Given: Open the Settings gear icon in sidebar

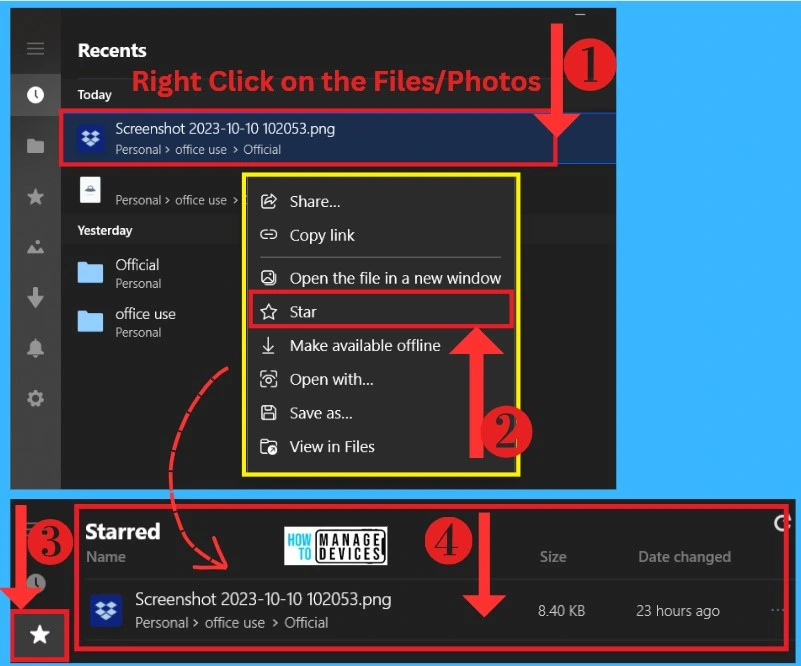Looking at the screenshot, I should (35, 398).
